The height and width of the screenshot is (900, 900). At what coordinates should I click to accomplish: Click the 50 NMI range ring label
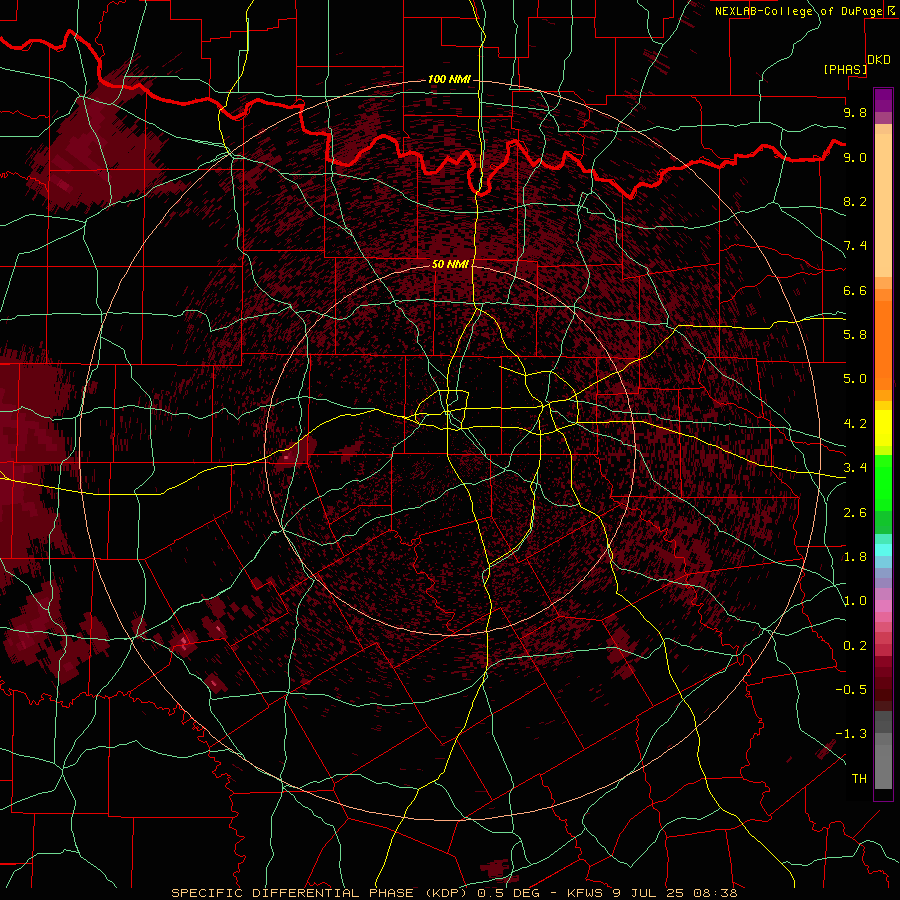tap(450, 264)
